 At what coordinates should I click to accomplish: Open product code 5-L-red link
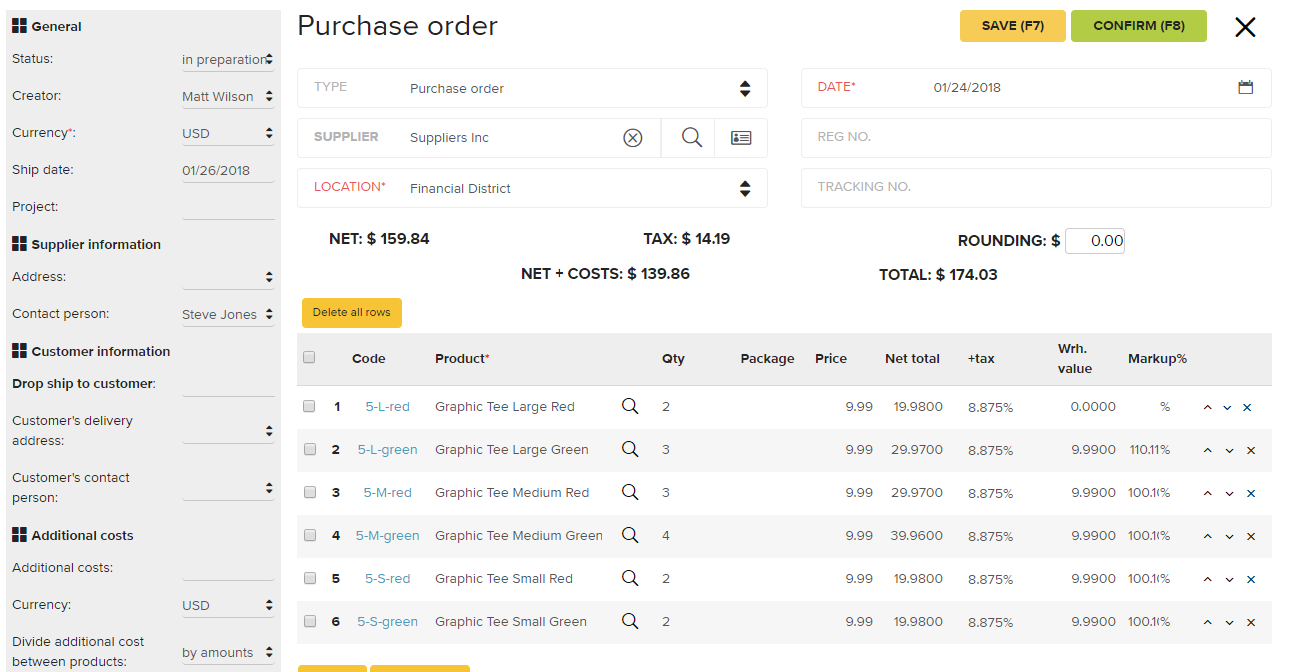point(387,407)
